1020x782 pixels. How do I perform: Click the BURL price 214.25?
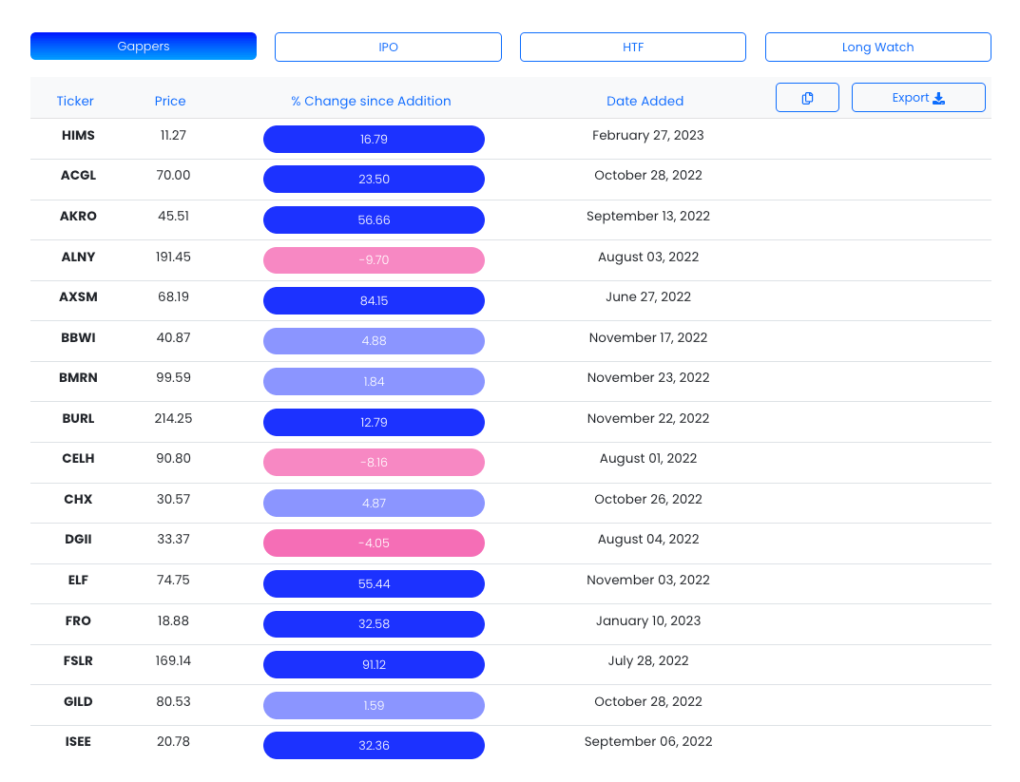click(173, 418)
